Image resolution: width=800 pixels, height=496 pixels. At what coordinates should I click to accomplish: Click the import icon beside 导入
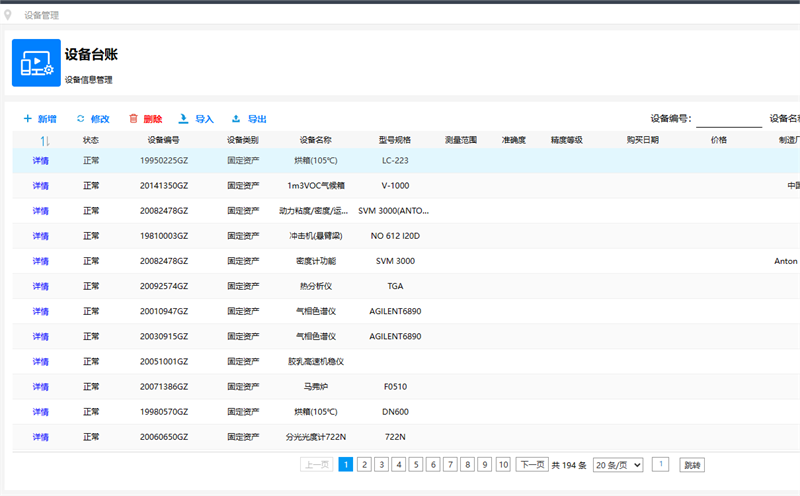pos(183,119)
